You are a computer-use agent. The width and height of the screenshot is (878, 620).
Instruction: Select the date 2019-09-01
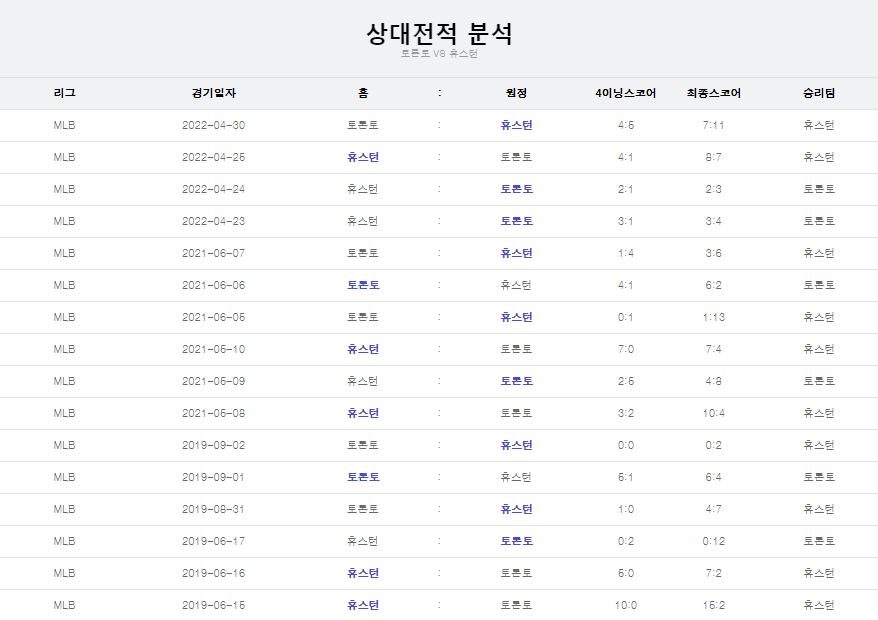pyautogui.click(x=214, y=477)
